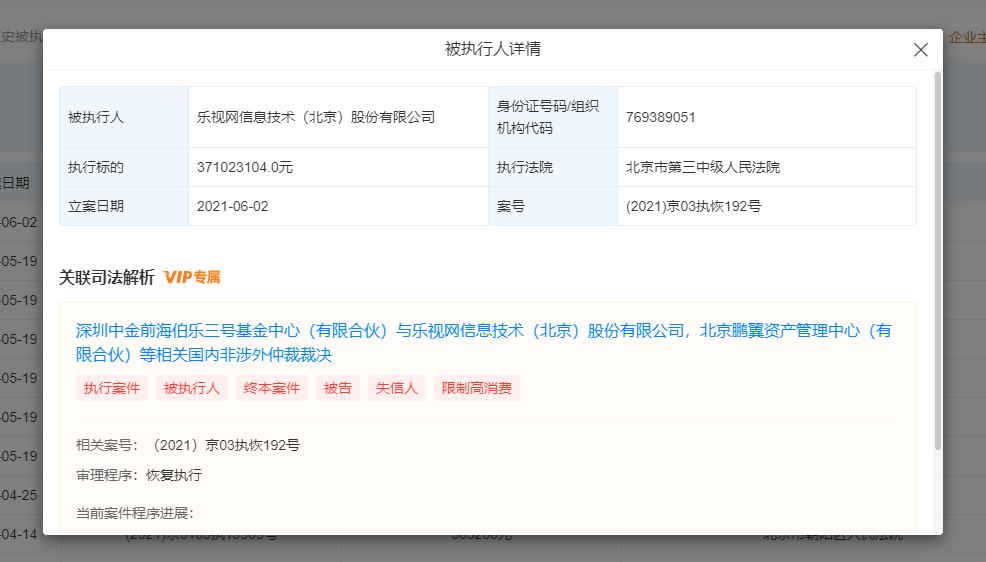Click the 失信人 tag
This screenshot has width=986, height=562.
pos(397,388)
